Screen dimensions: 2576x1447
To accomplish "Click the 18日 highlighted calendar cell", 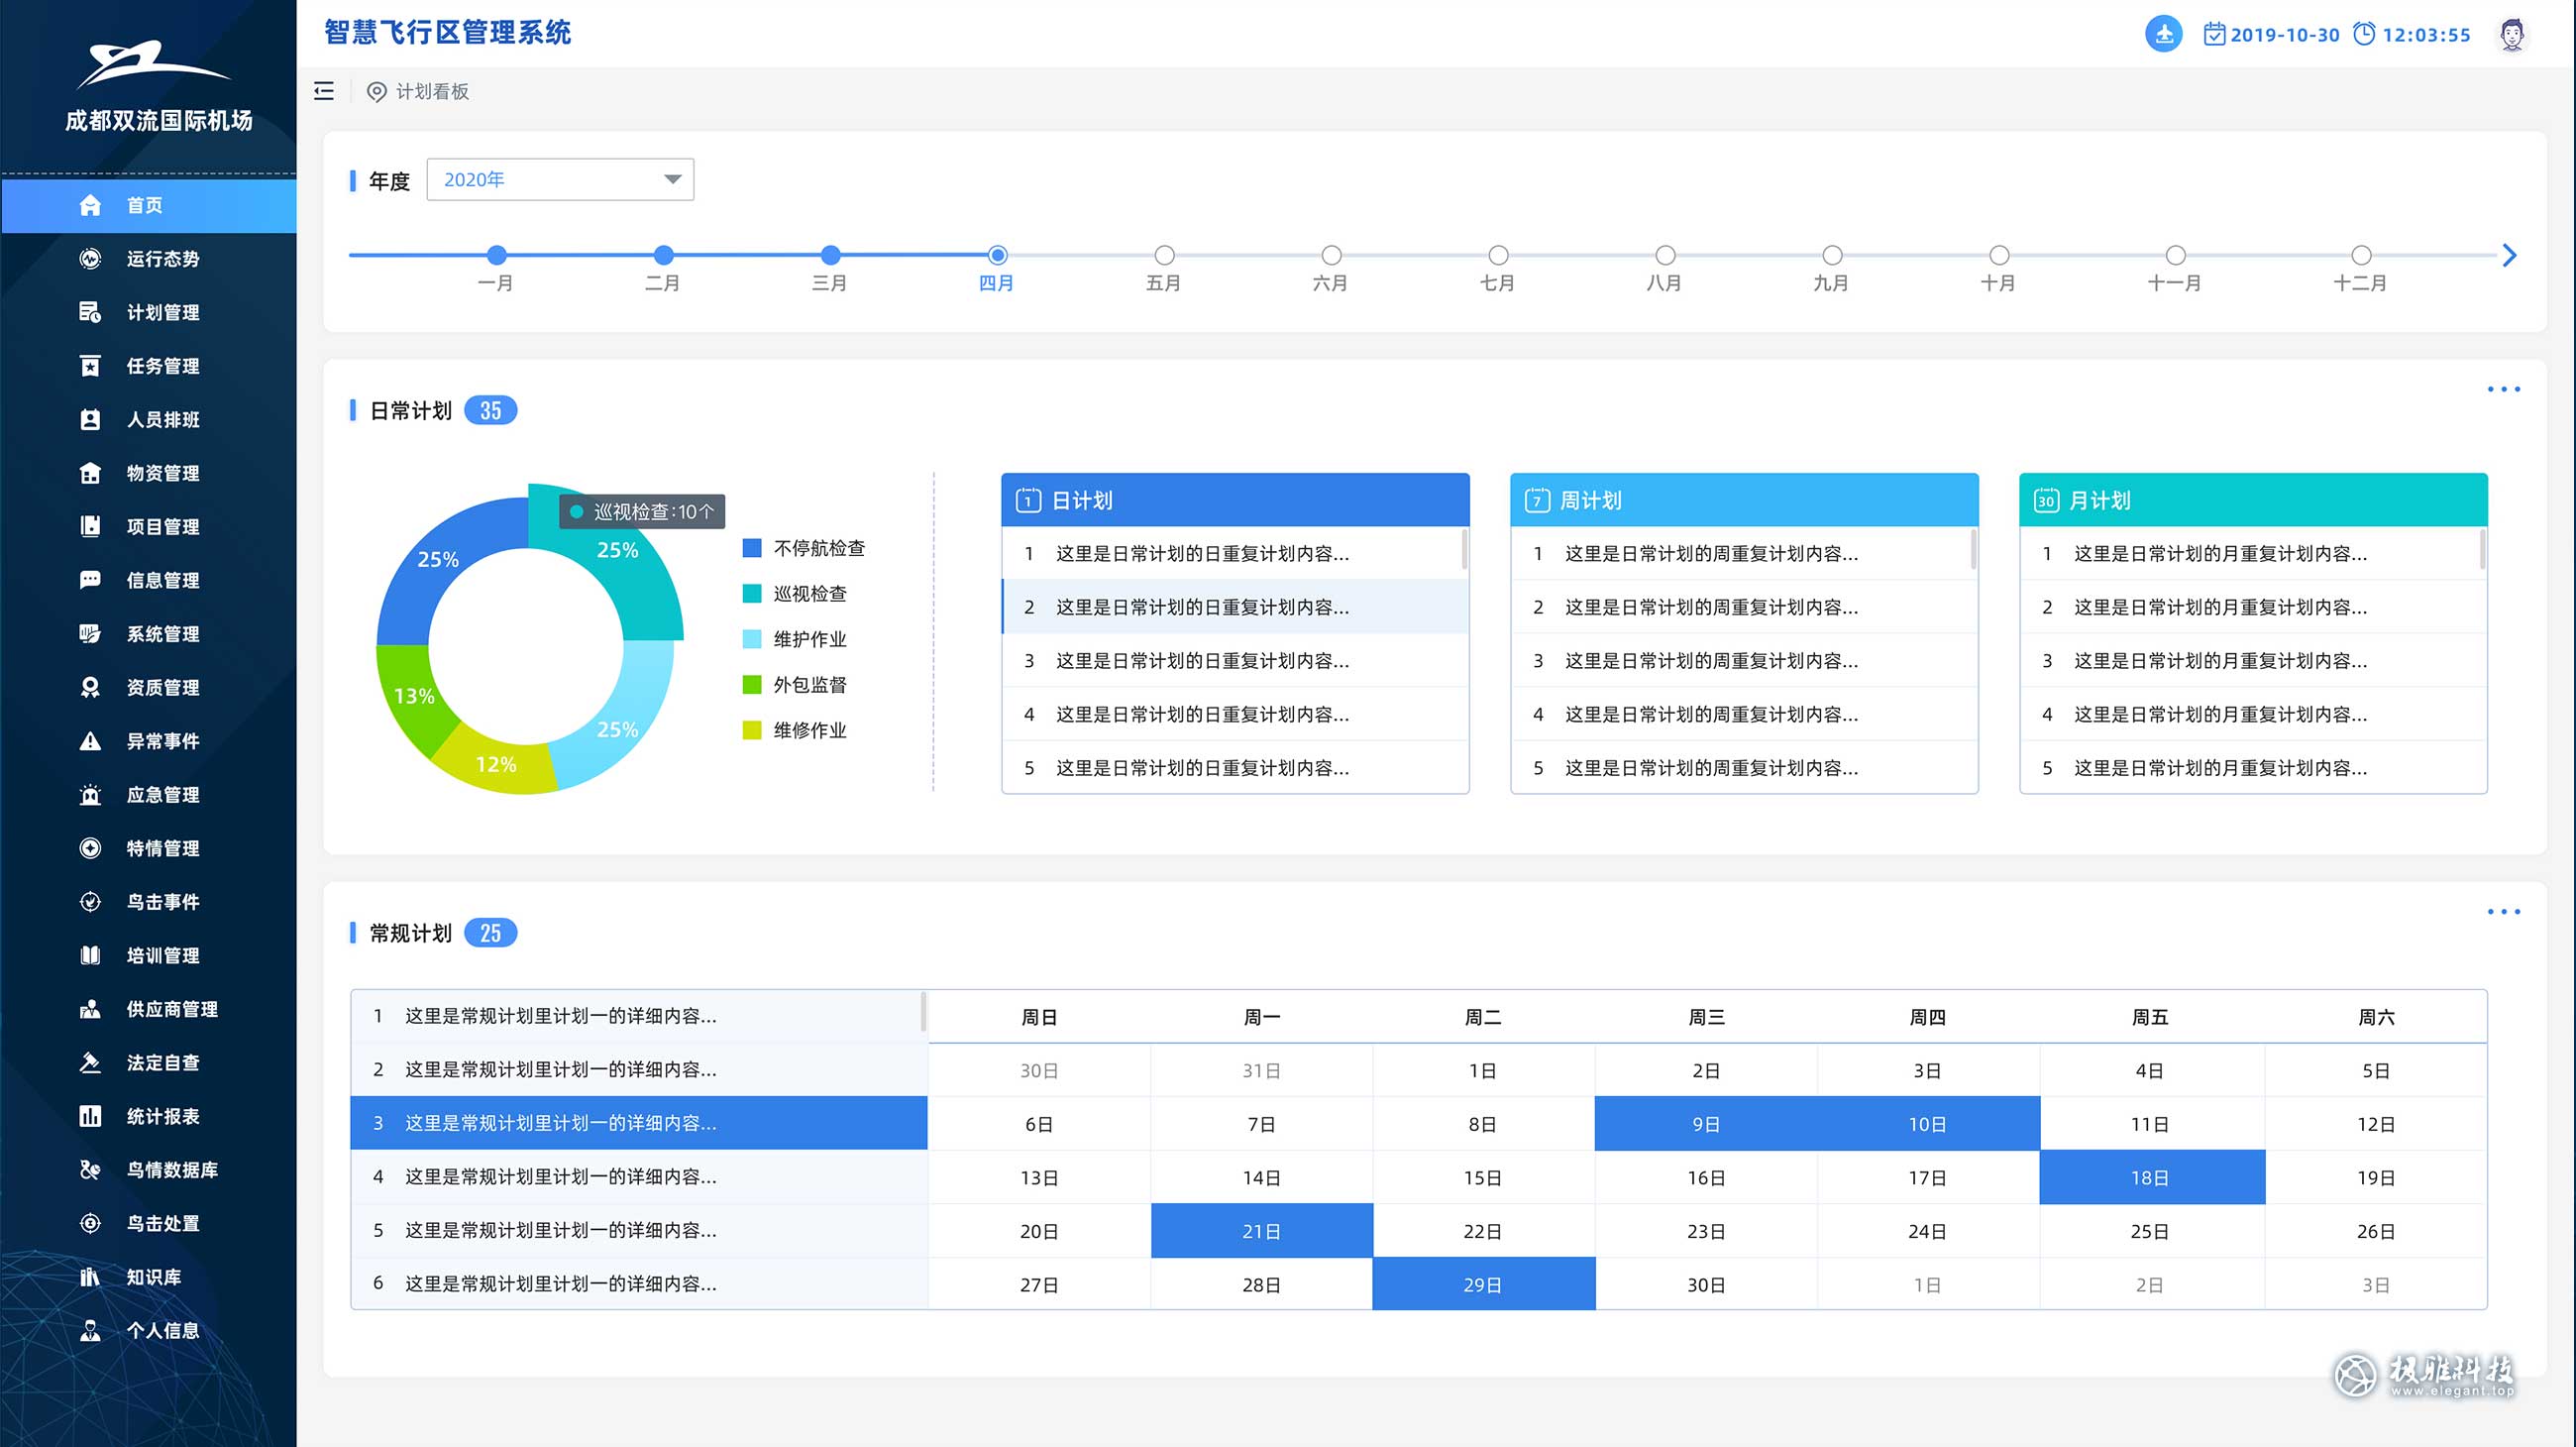I will (x=2151, y=1178).
